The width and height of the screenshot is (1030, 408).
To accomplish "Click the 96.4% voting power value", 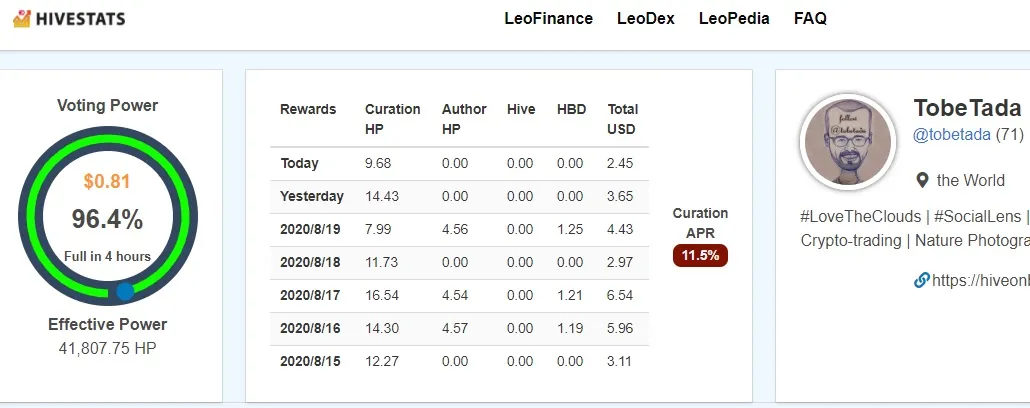I will 107,219.
